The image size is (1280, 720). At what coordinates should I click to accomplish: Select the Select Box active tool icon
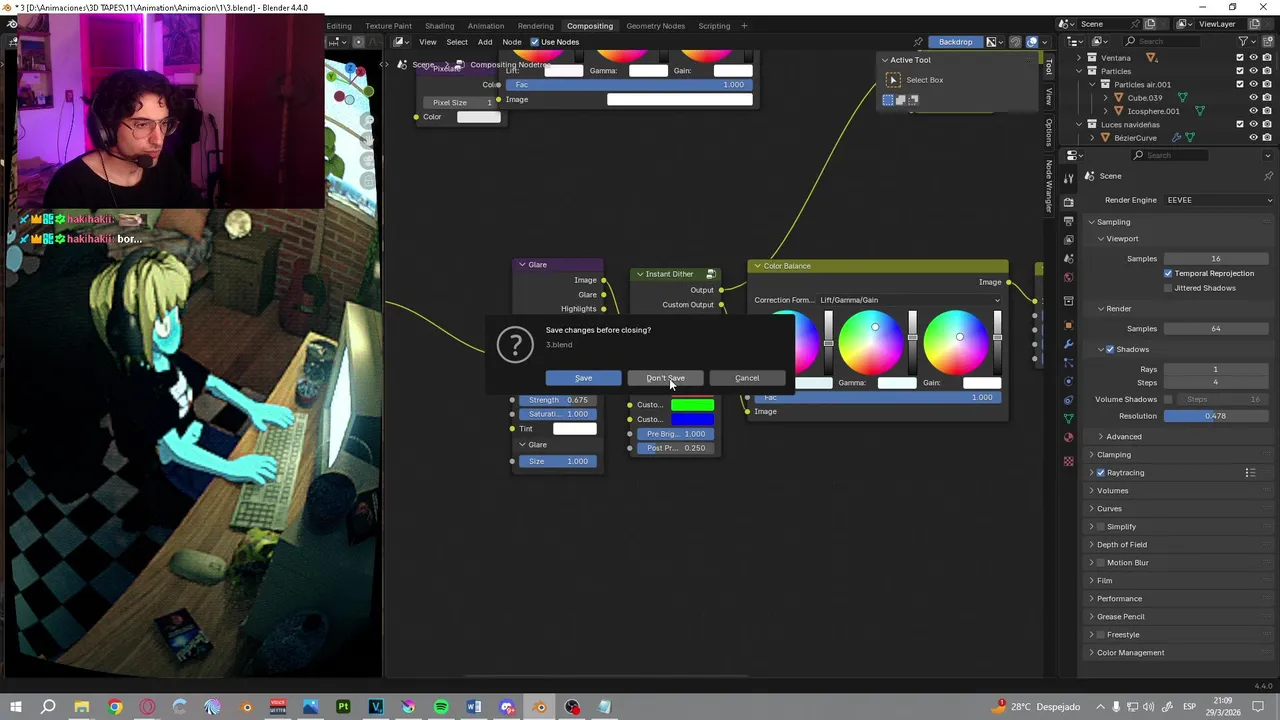click(894, 80)
